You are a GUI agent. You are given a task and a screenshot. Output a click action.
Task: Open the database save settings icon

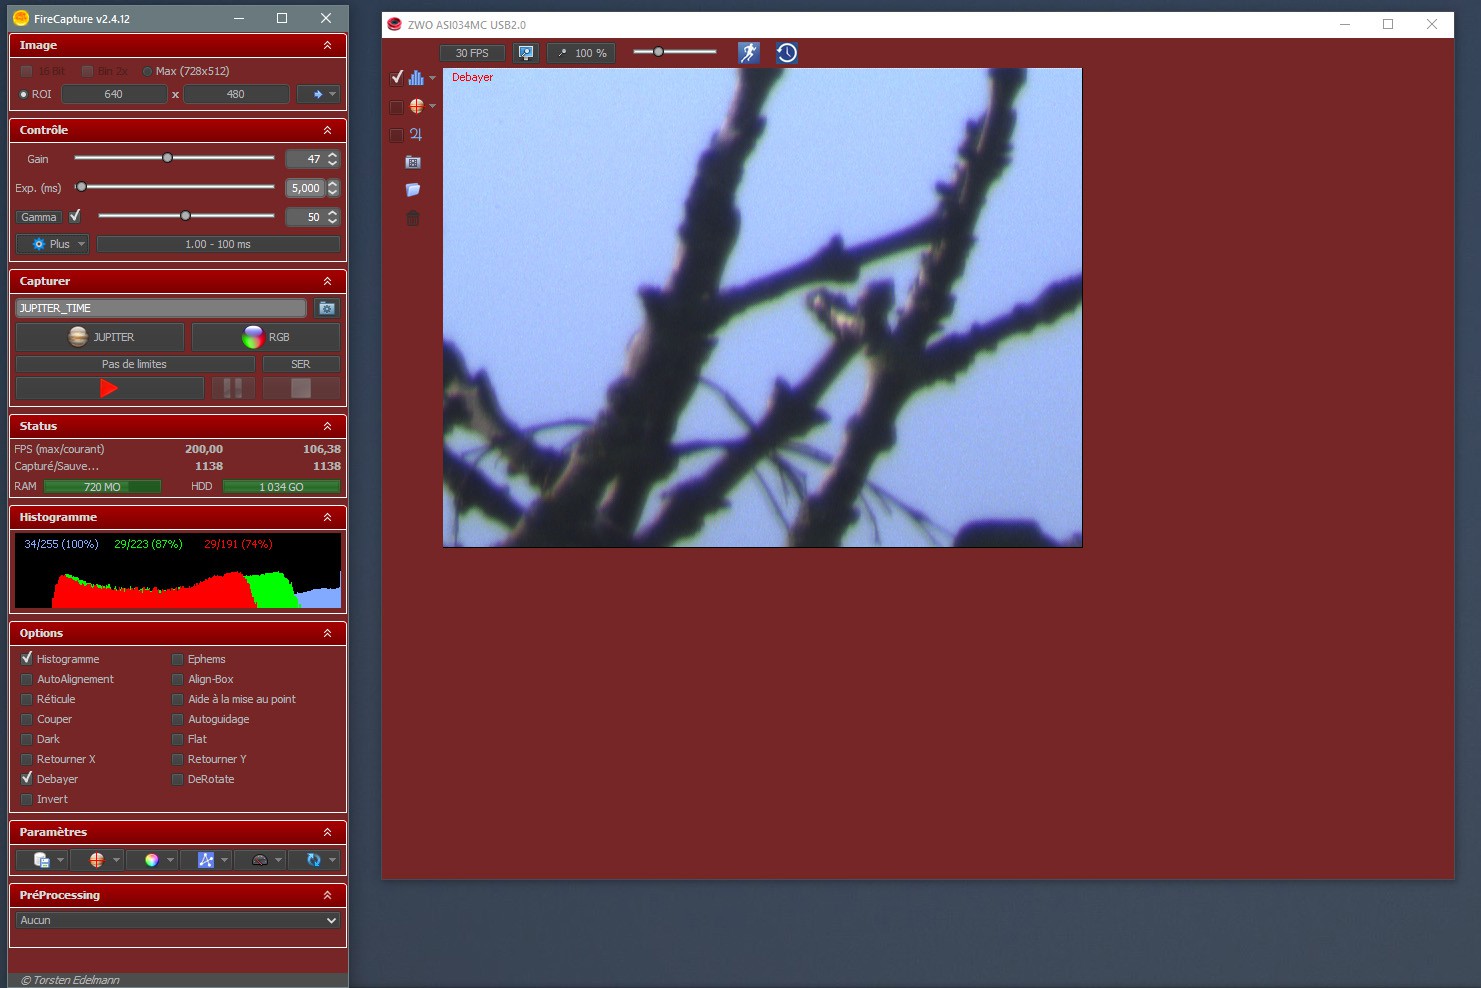42,860
